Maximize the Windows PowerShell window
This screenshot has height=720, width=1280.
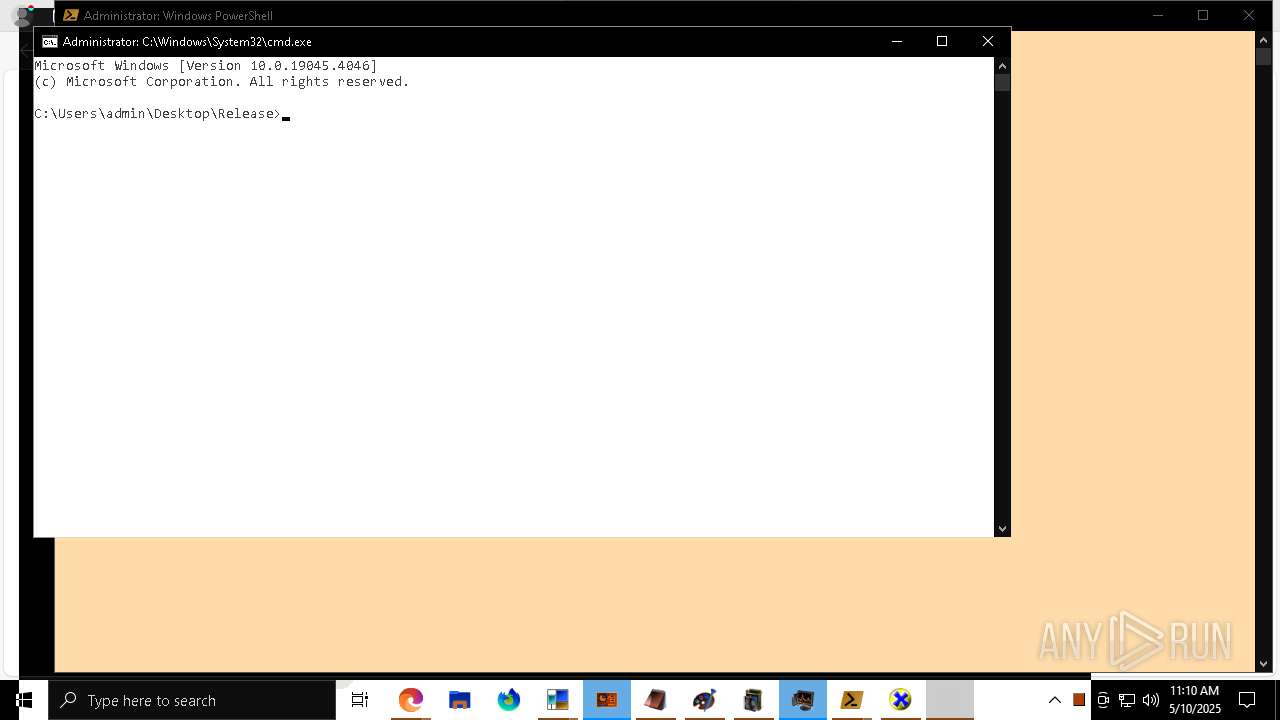pos(1203,15)
